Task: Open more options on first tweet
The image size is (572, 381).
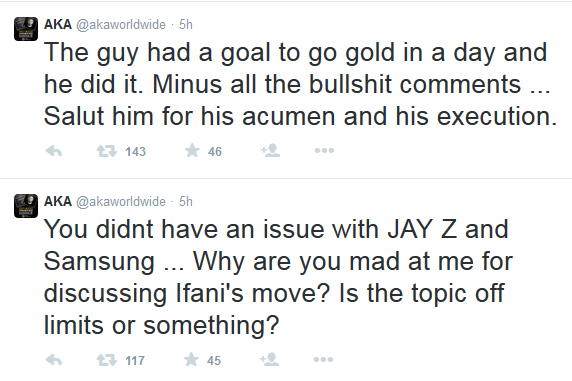Action: (324, 150)
